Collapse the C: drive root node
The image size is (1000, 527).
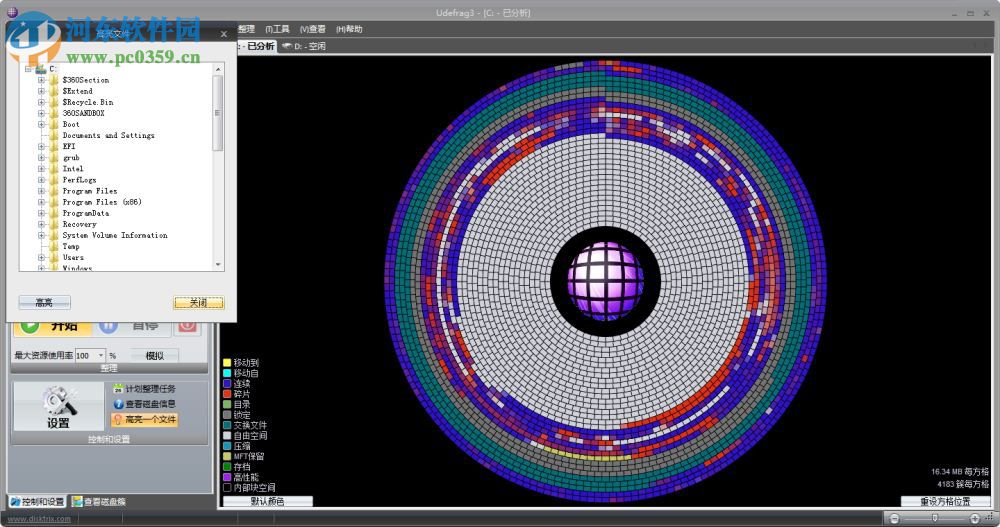point(28,69)
